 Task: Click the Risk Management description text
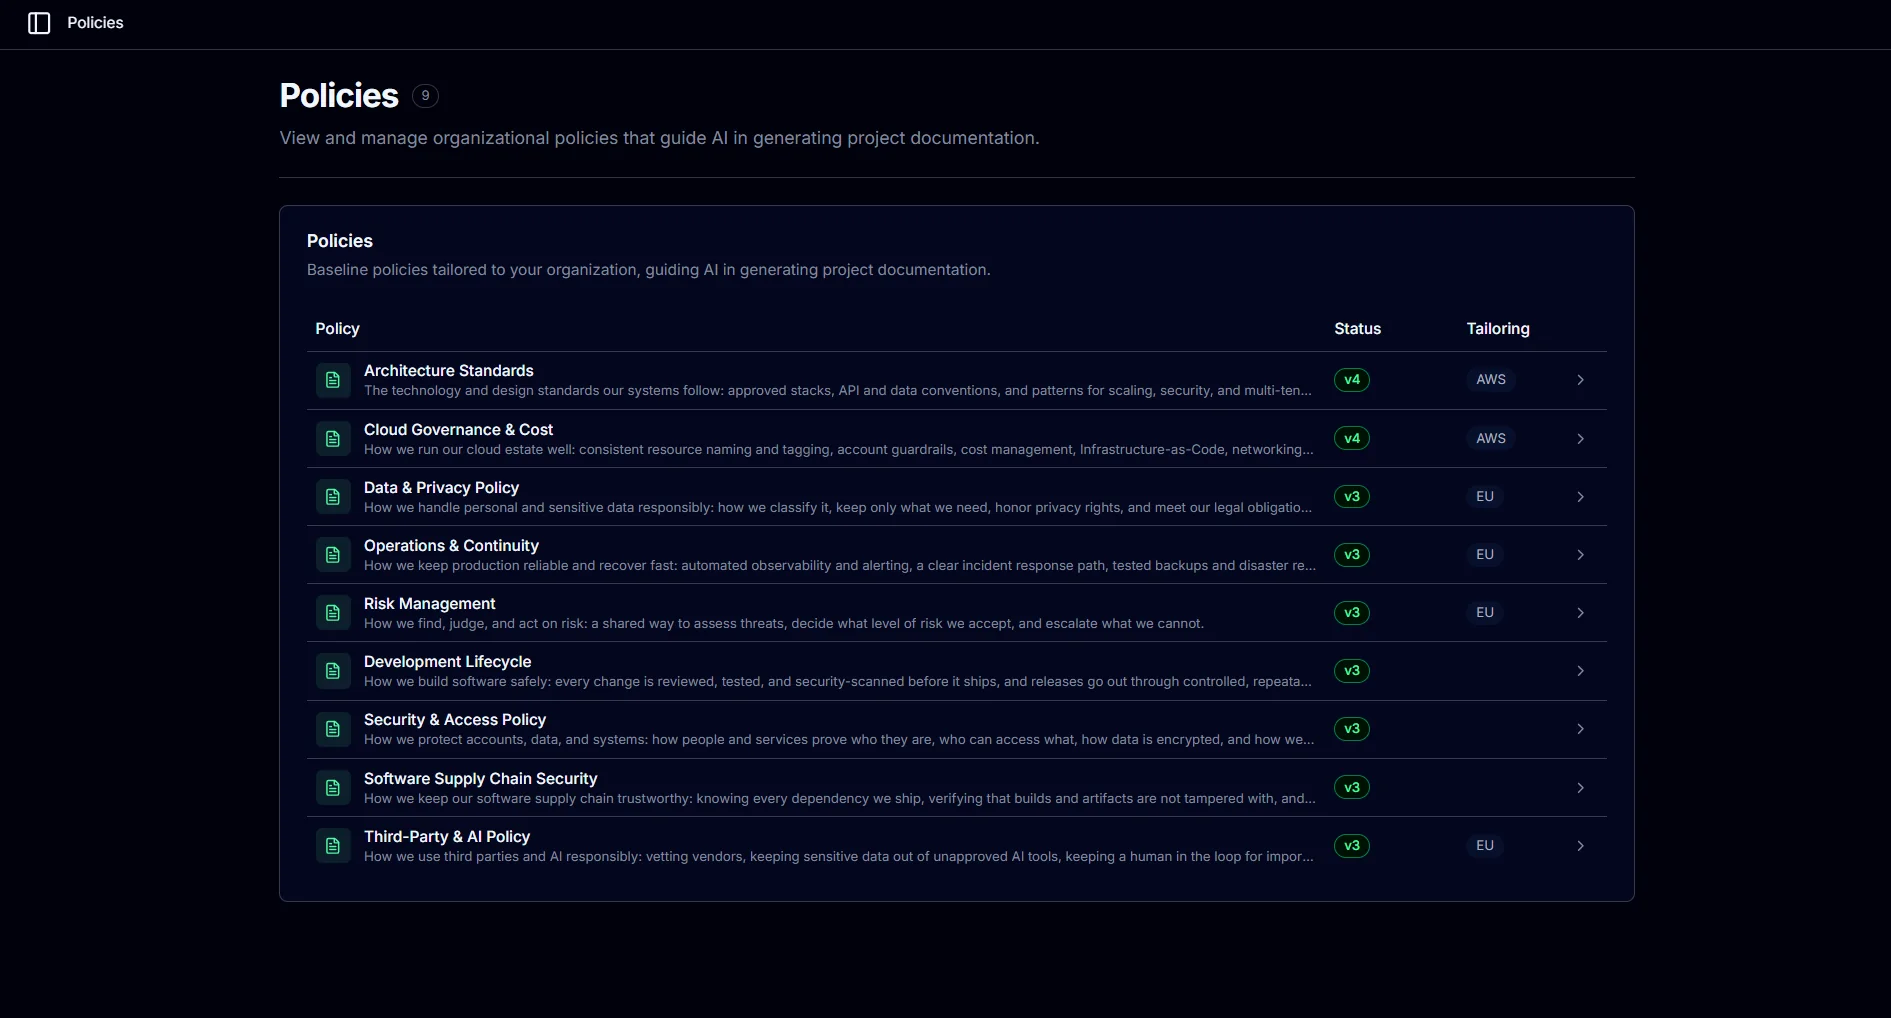(784, 624)
